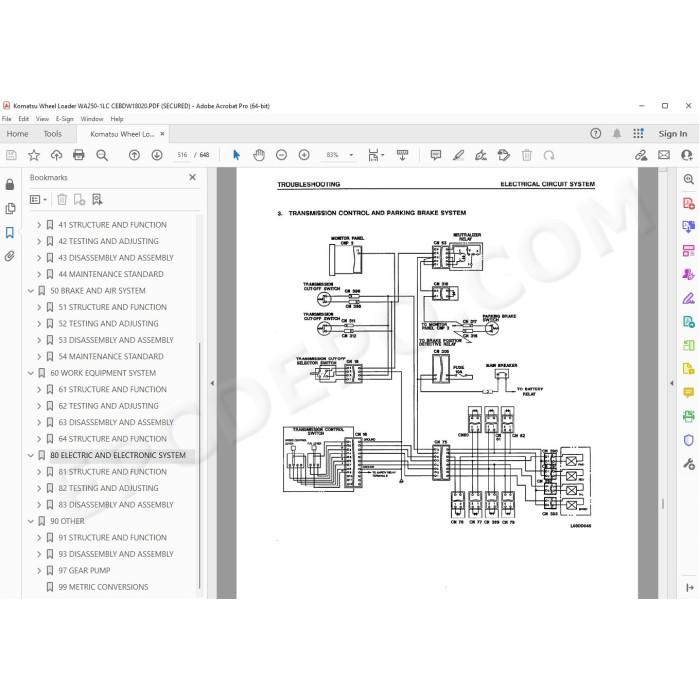Screen dimensions: 700x700
Task: Collapse 80 ELECTRIC AND ELECTRONIC SYSTEM
Action: click(31, 455)
